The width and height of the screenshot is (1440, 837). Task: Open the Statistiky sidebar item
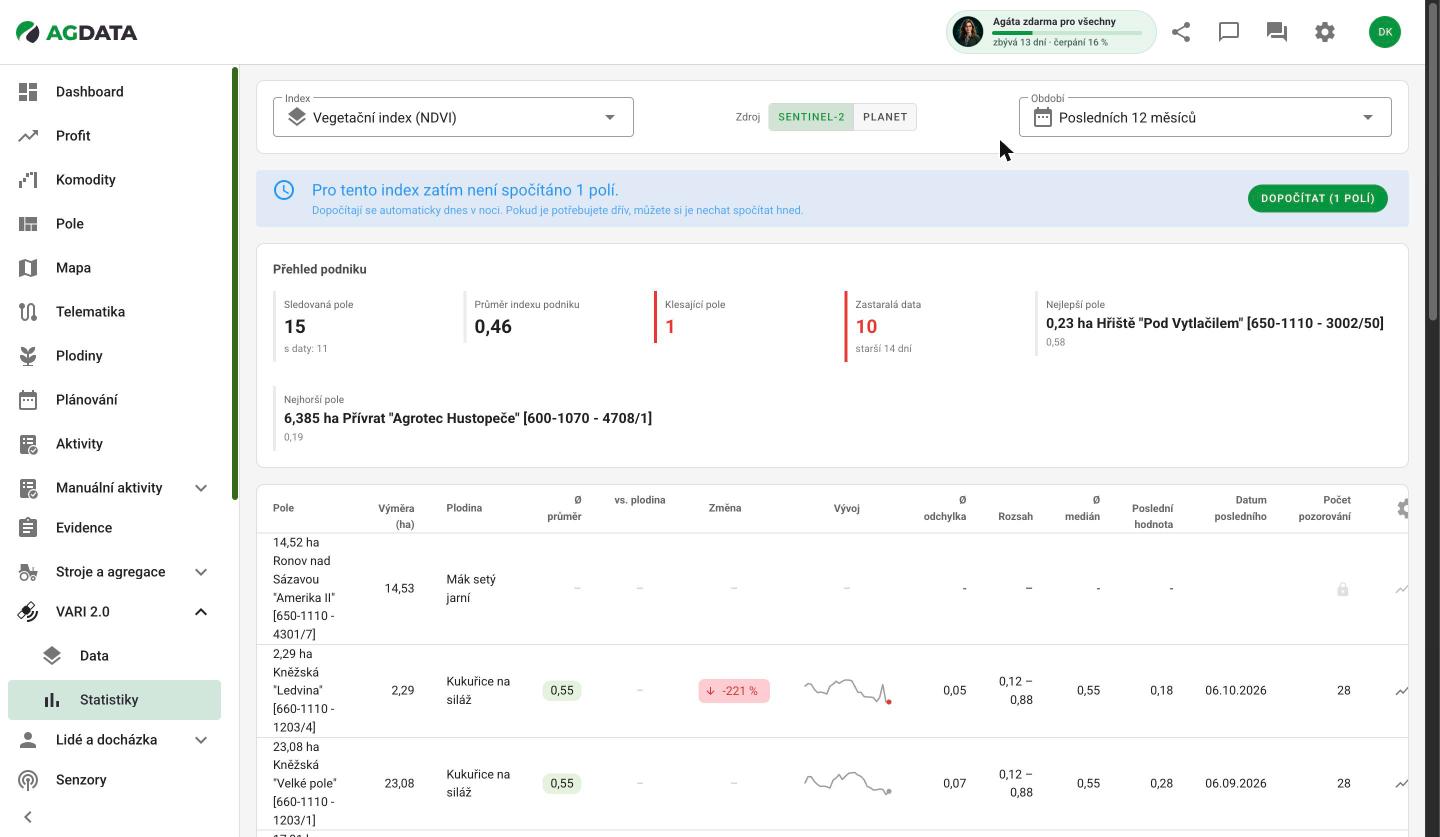tap(114, 700)
